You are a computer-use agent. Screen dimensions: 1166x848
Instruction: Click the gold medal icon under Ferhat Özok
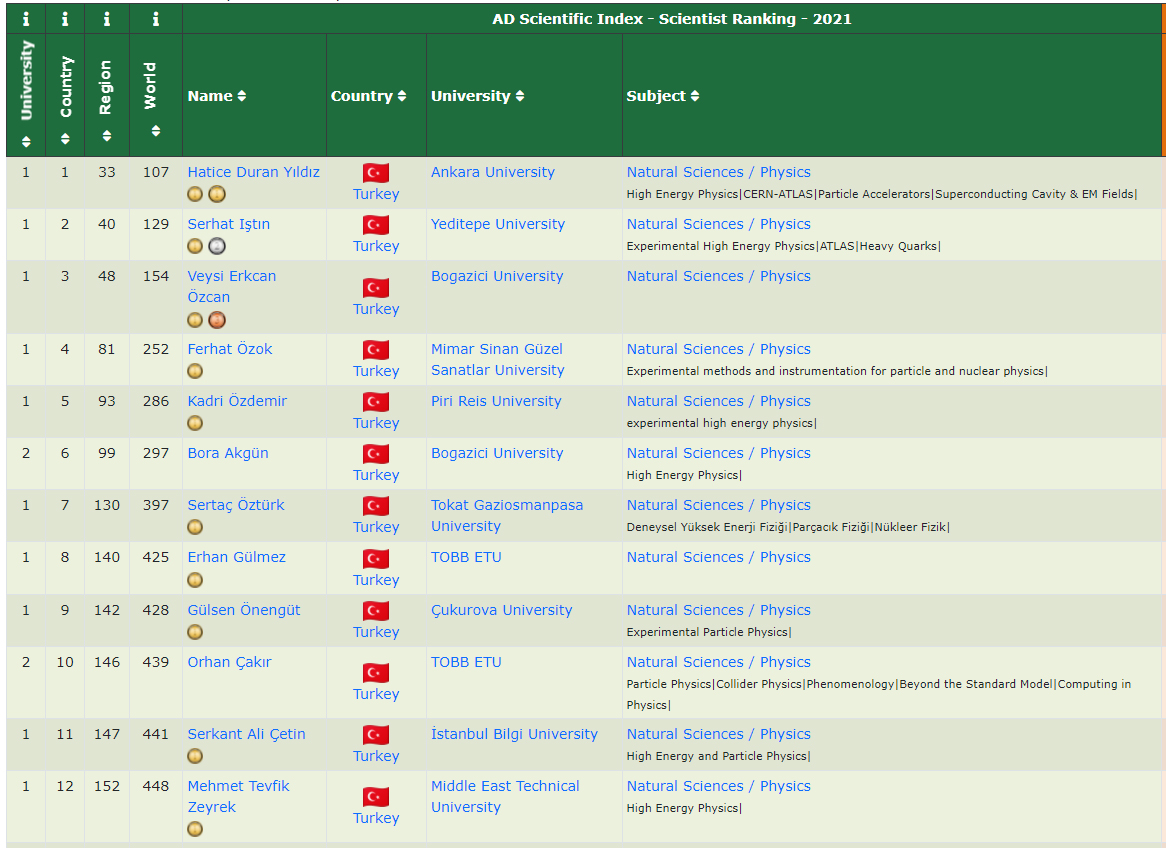(195, 371)
